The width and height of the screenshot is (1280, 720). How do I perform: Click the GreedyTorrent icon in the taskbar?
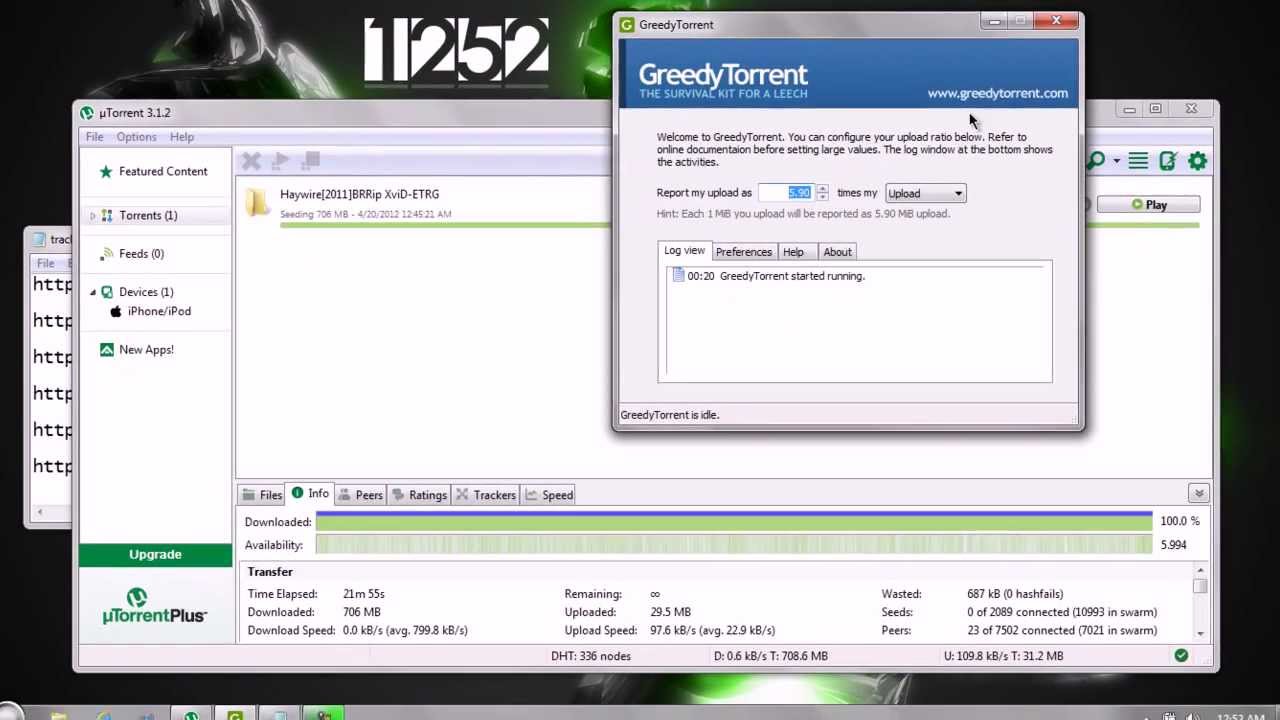(x=234, y=715)
